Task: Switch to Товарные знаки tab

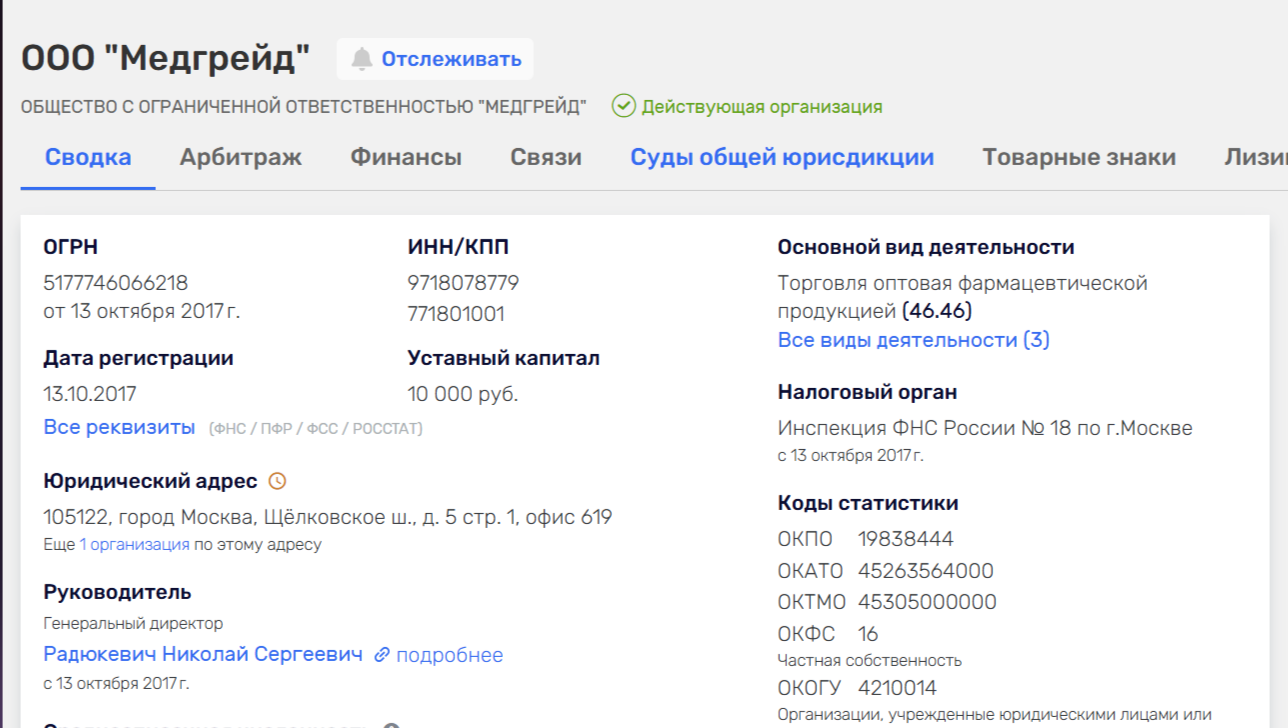Action: 1079,157
